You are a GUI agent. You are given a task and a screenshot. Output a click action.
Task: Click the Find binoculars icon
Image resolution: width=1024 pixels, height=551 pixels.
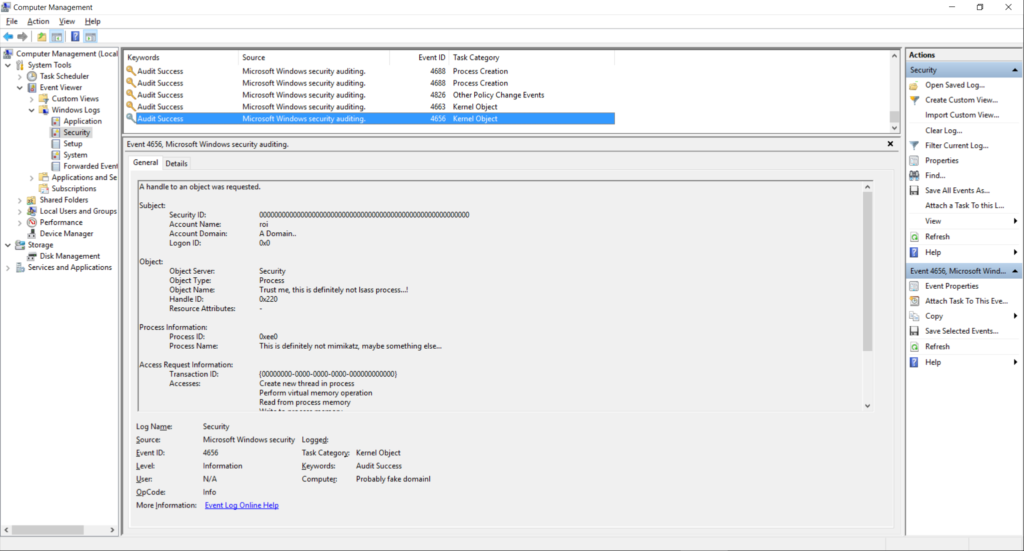click(914, 176)
